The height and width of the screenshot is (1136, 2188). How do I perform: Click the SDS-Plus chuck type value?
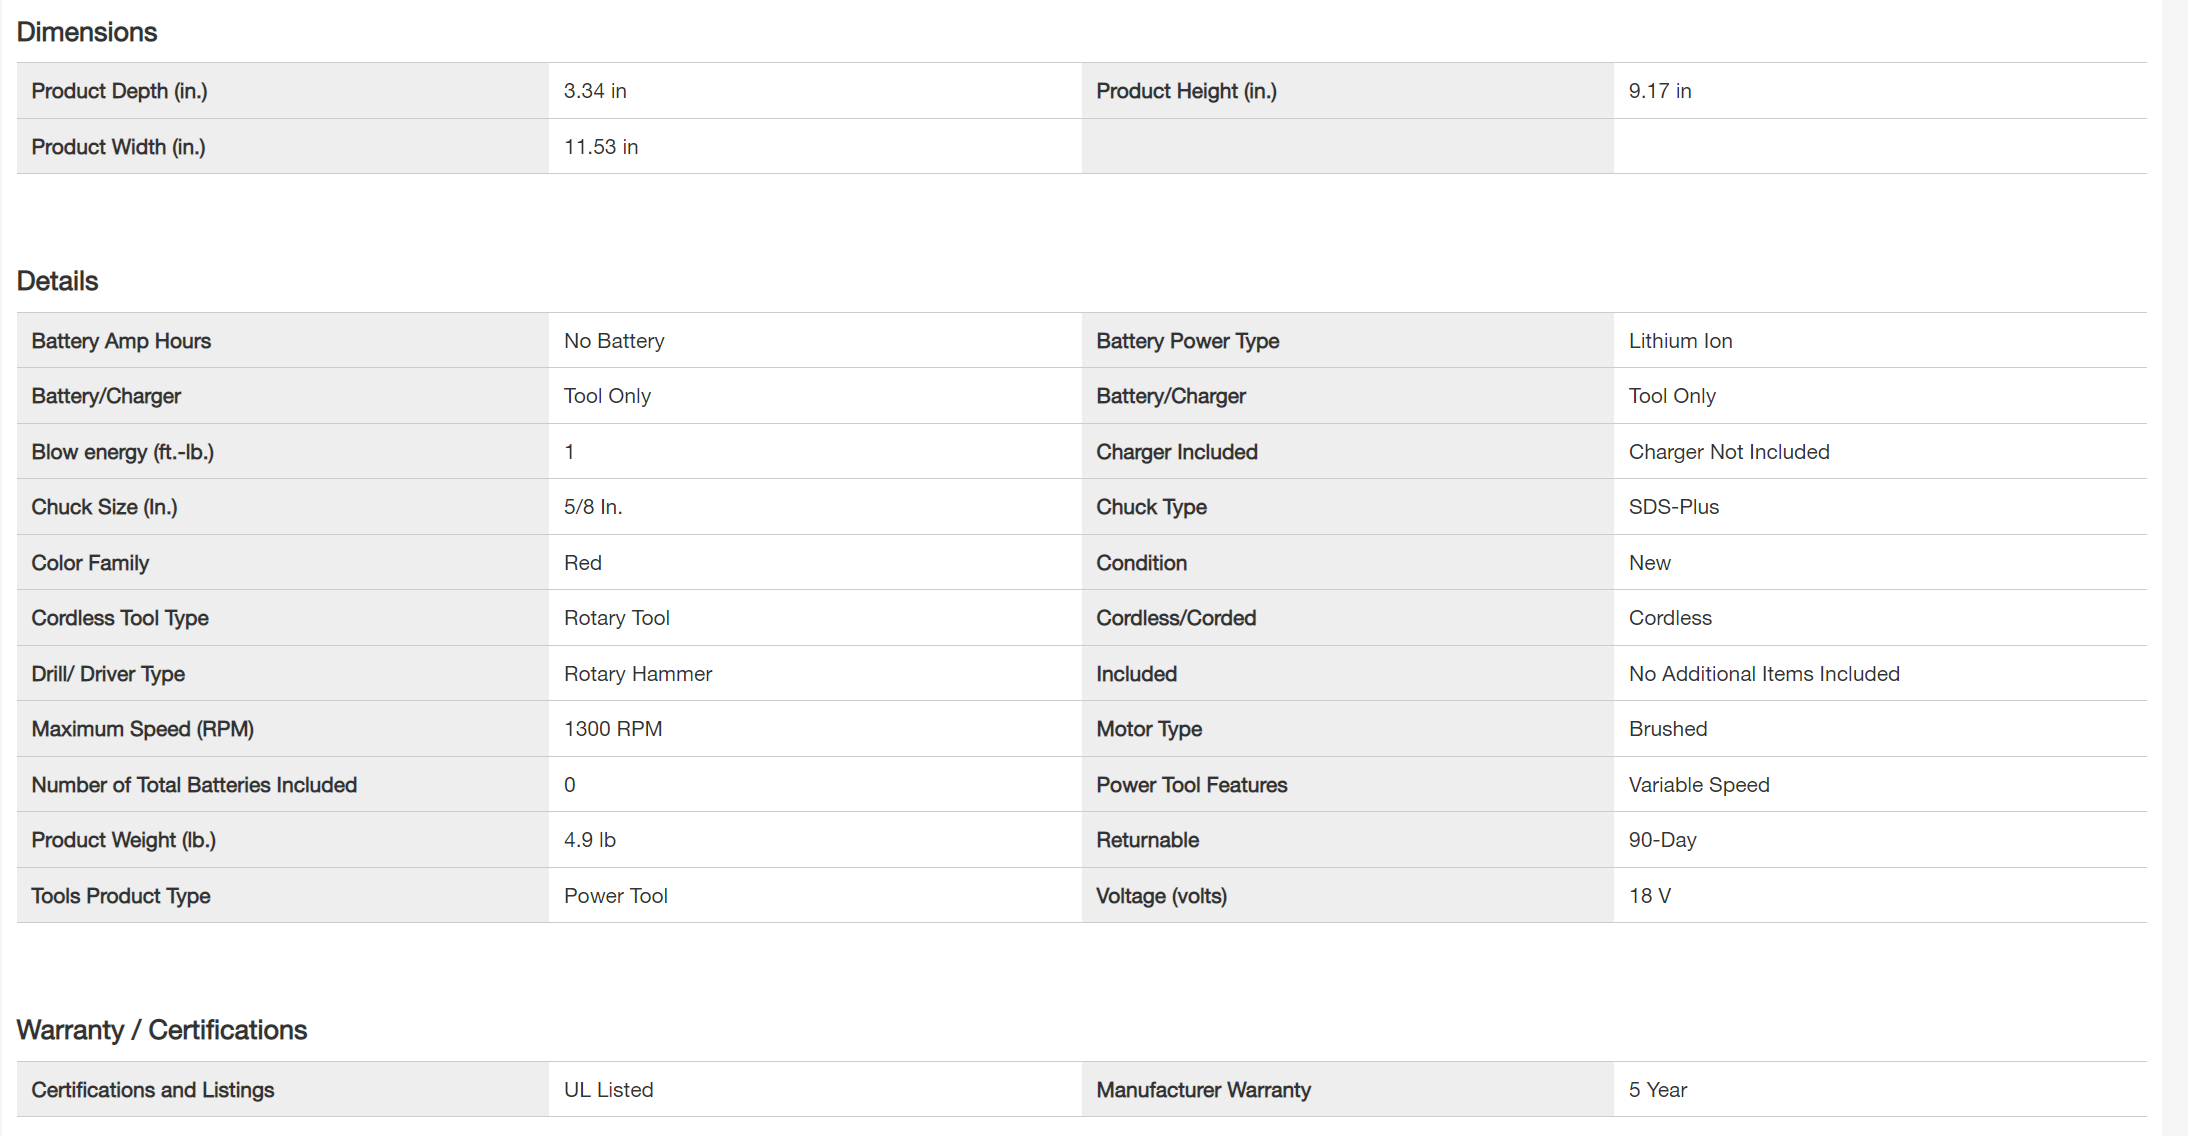(1673, 507)
